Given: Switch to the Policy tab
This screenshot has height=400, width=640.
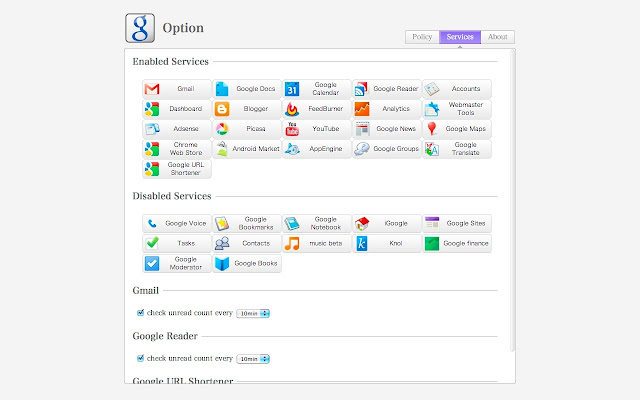Looking at the screenshot, I should point(422,37).
